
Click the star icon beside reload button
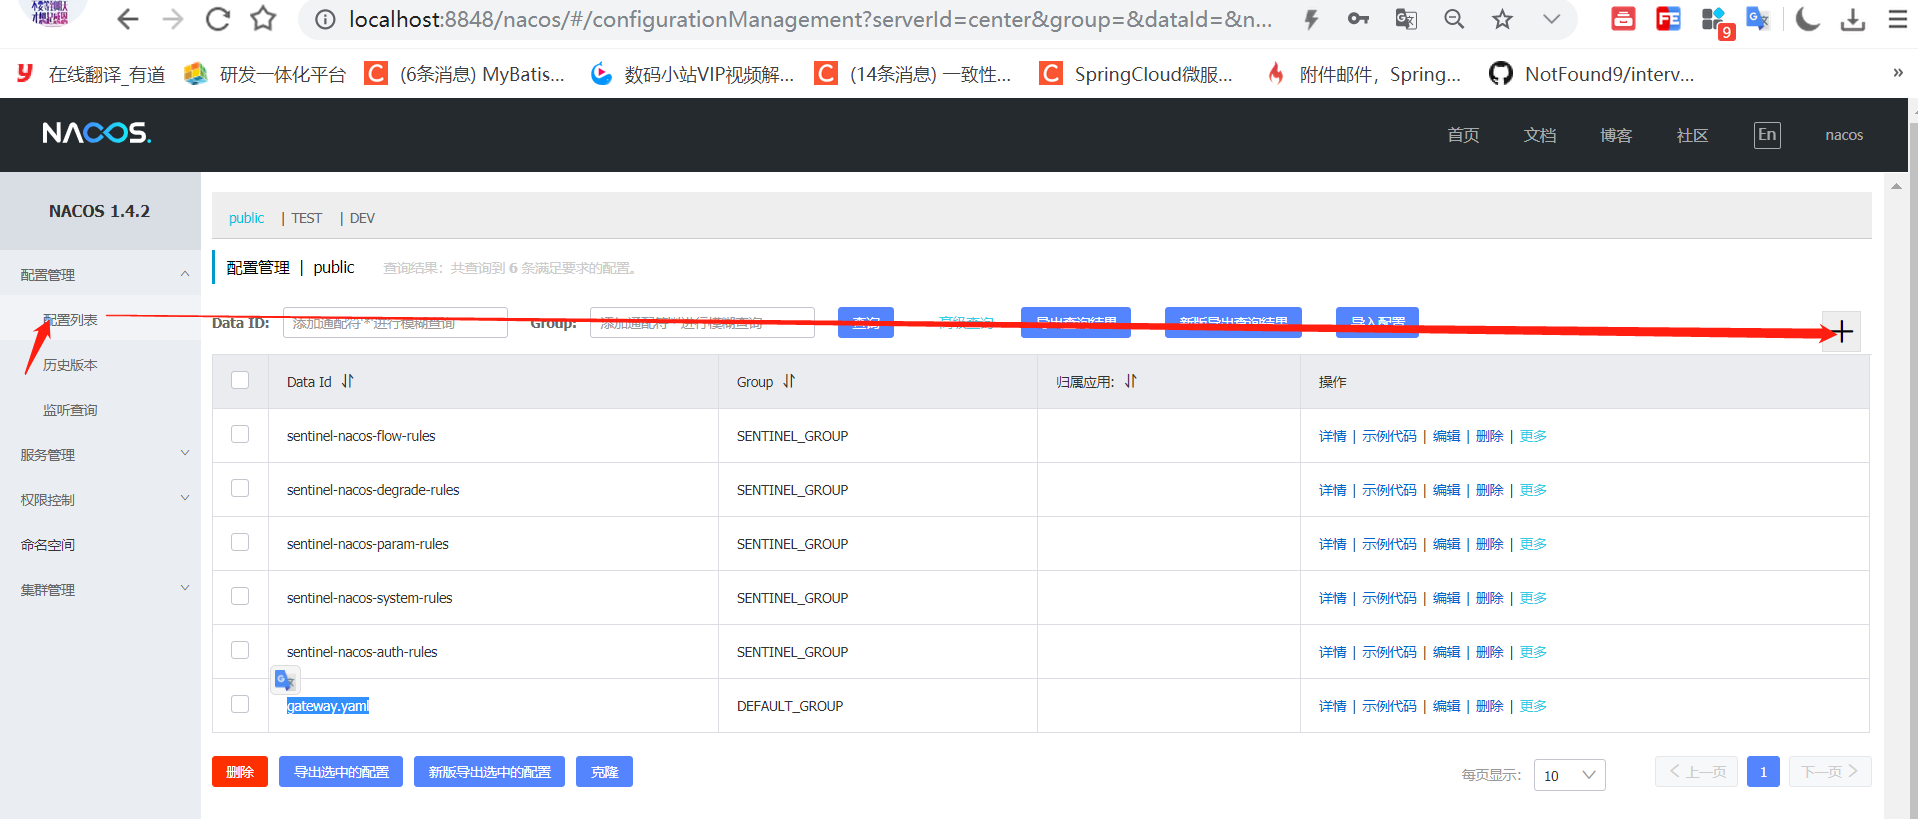coord(263,19)
